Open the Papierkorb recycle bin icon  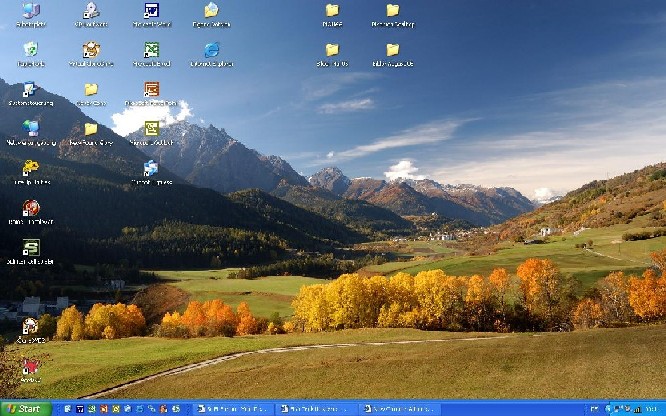pos(31,50)
